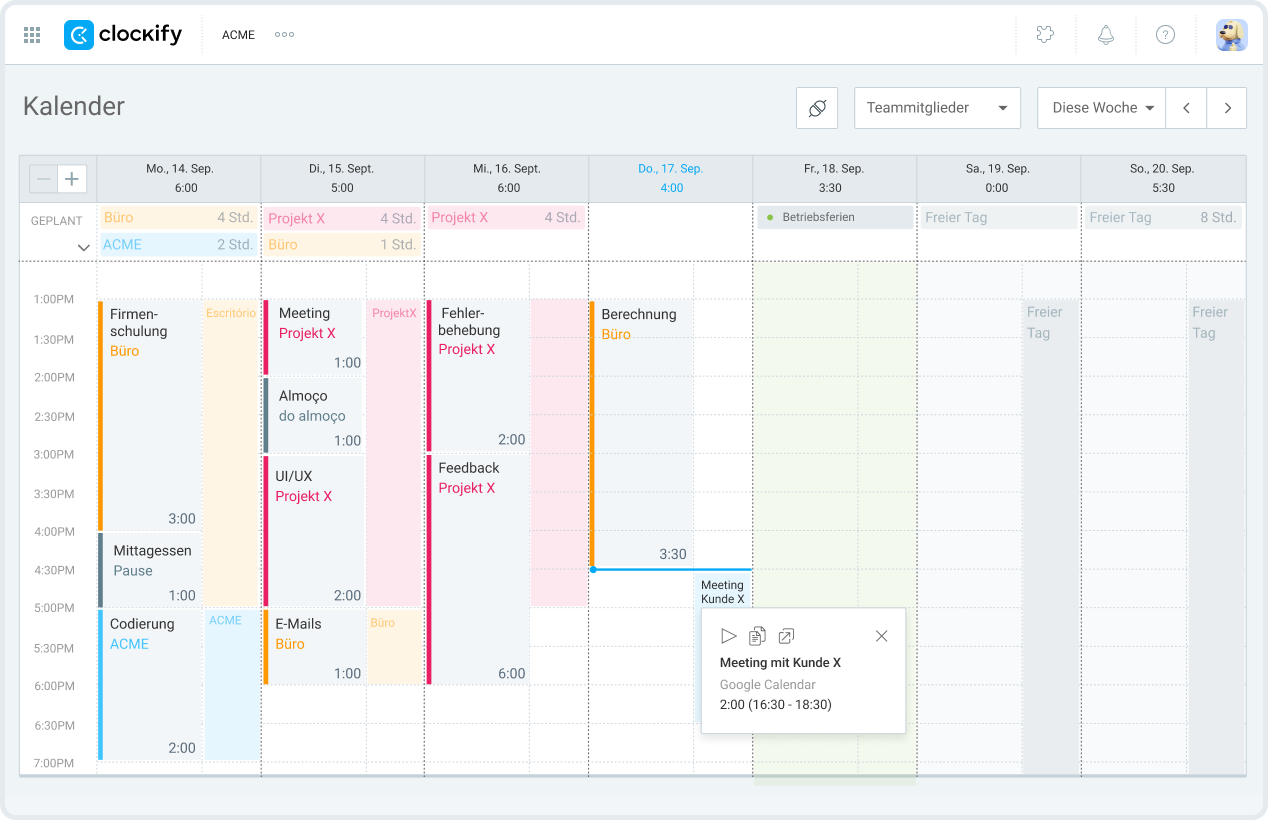Click Freier Tag block in Sunday column
Viewport: 1268px width, 820px height.
point(1216,536)
